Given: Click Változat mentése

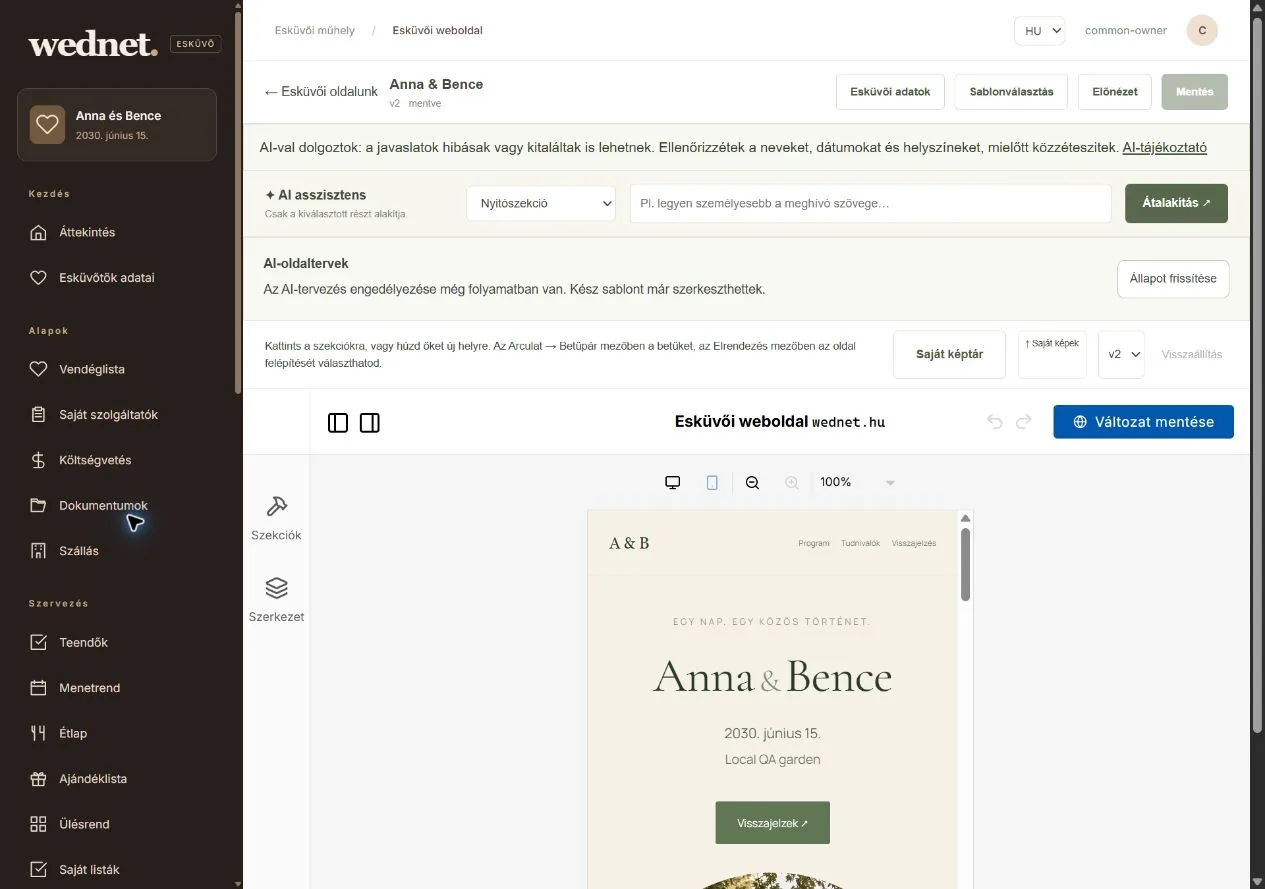Looking at the screenshot, I should (1143, 422).
